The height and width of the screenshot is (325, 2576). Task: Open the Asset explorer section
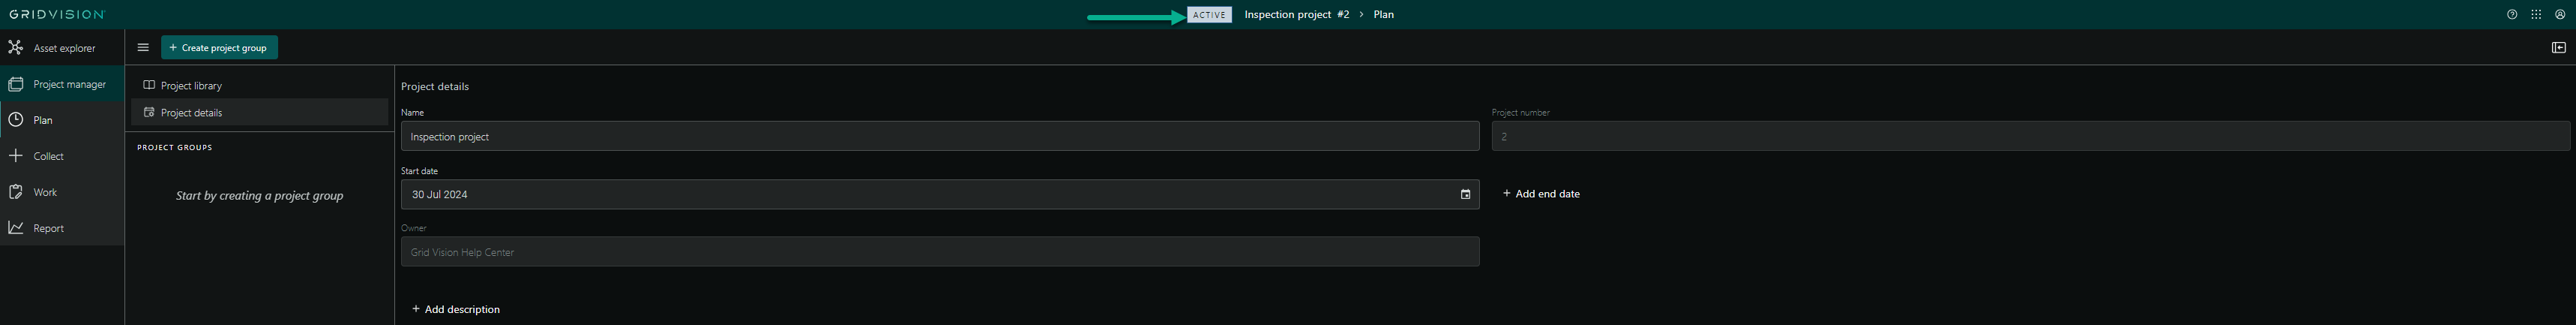point(63,48)
